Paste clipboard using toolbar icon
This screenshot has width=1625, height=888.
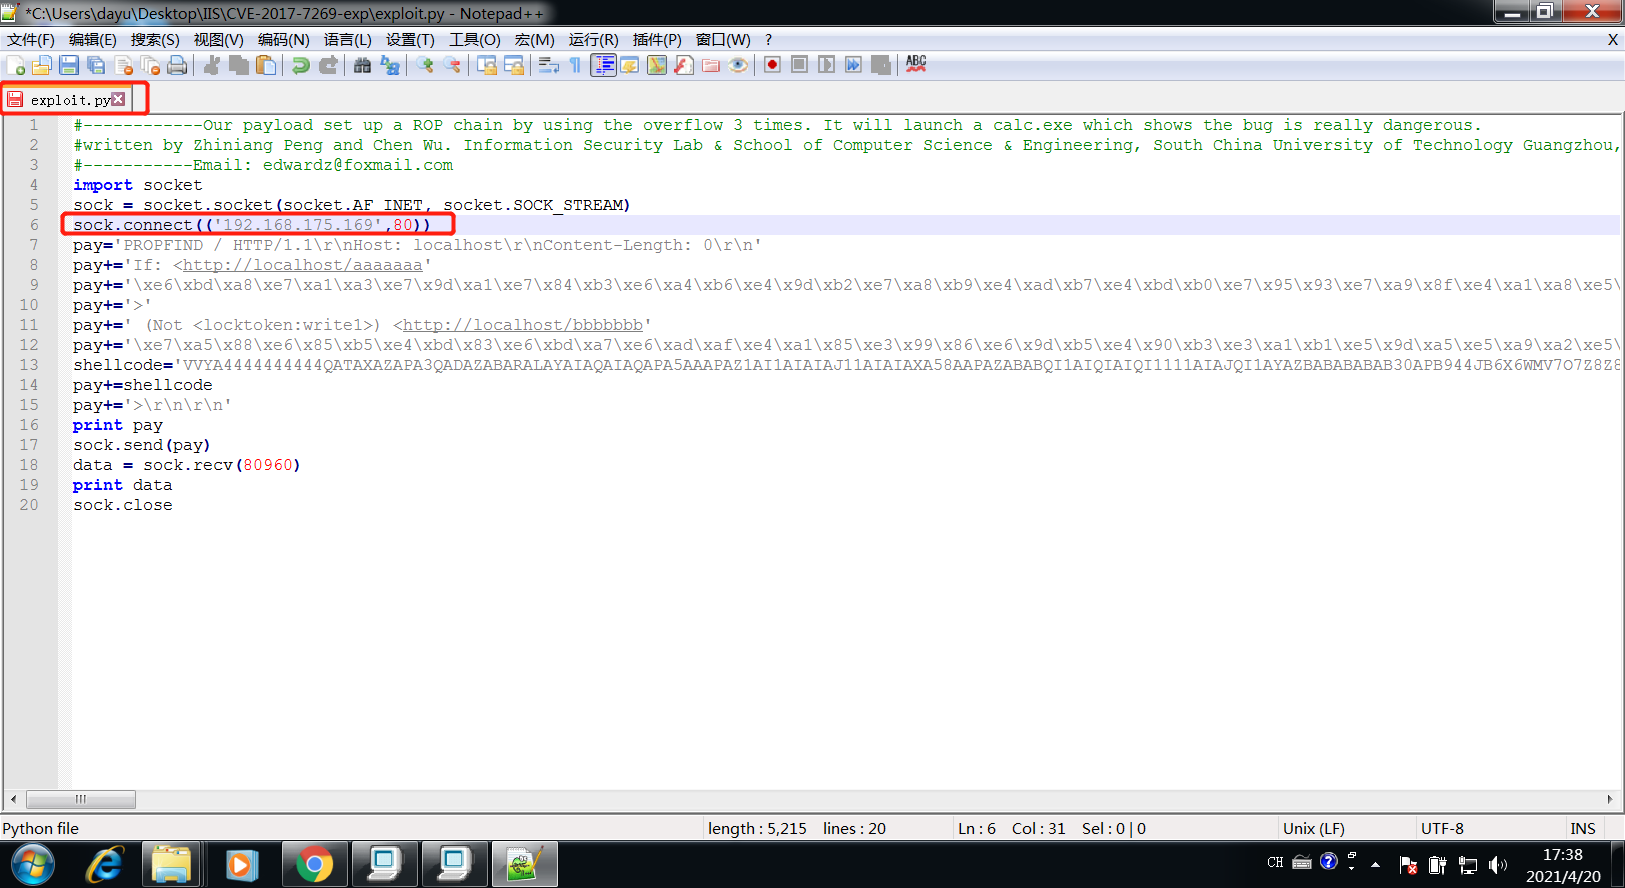(266, 65)
